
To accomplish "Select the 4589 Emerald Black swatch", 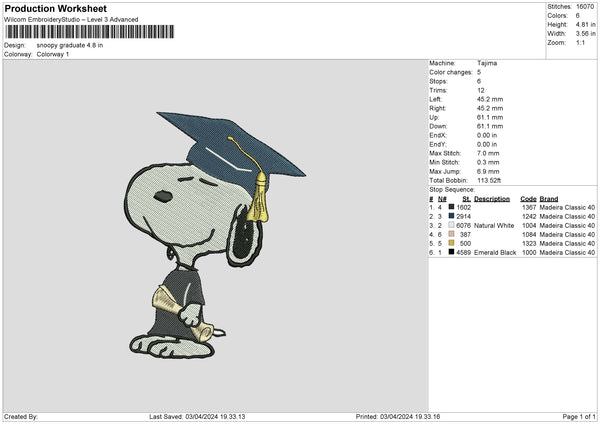I will tap(452, 252).
